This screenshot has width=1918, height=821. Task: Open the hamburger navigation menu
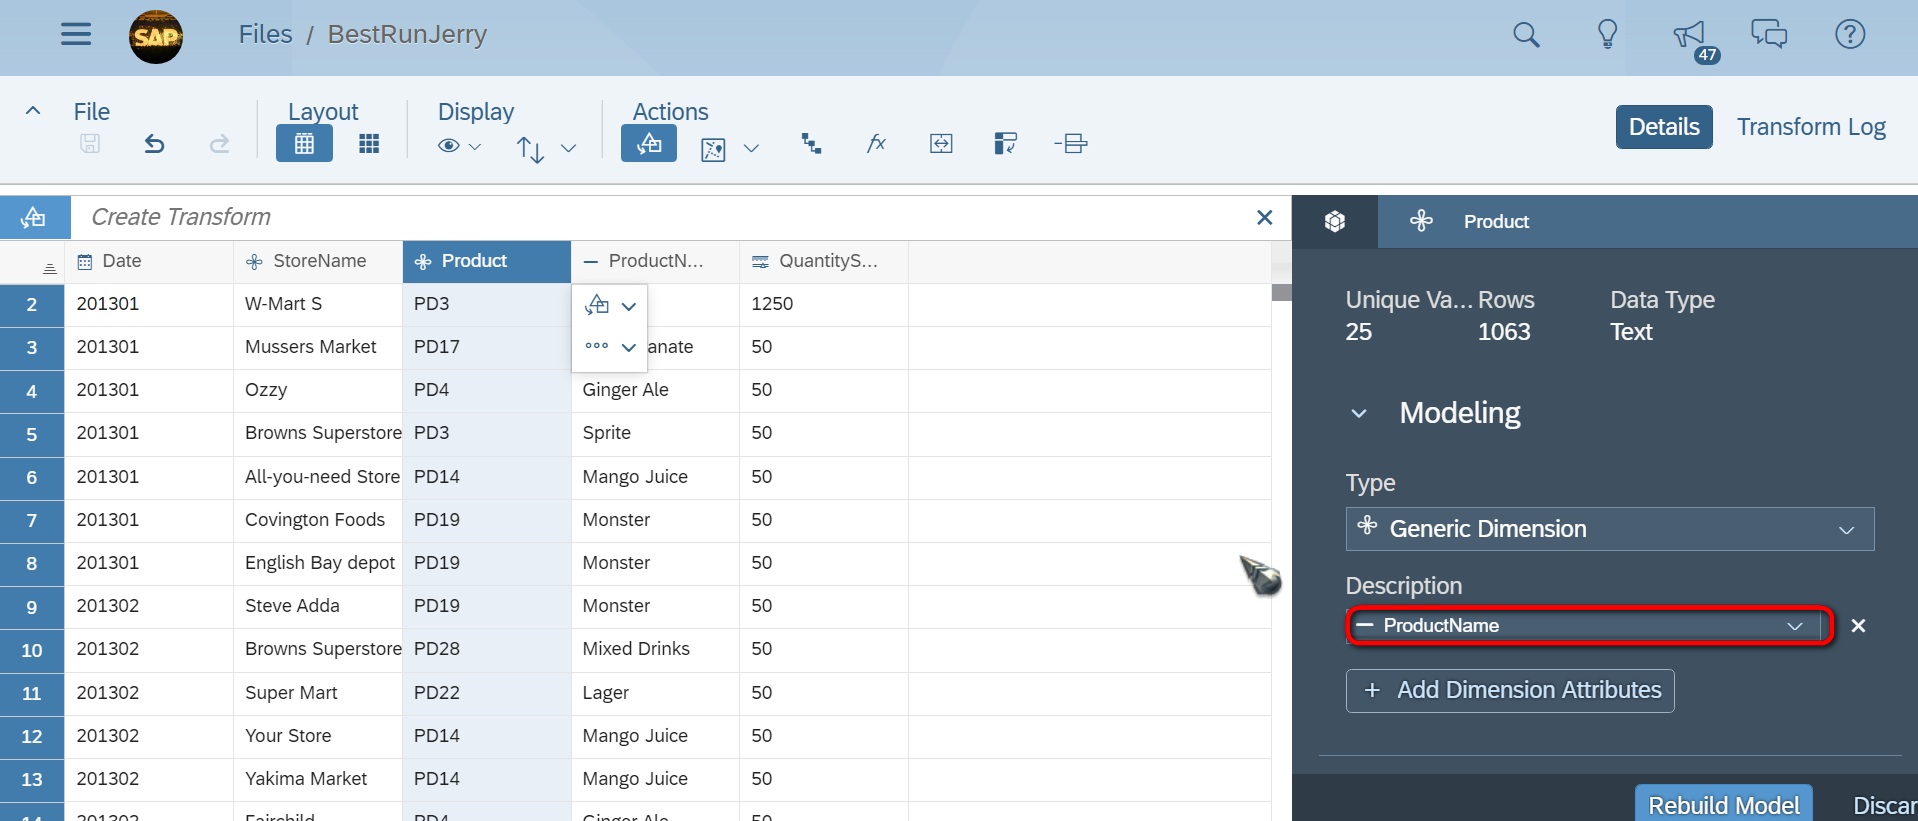76,34
